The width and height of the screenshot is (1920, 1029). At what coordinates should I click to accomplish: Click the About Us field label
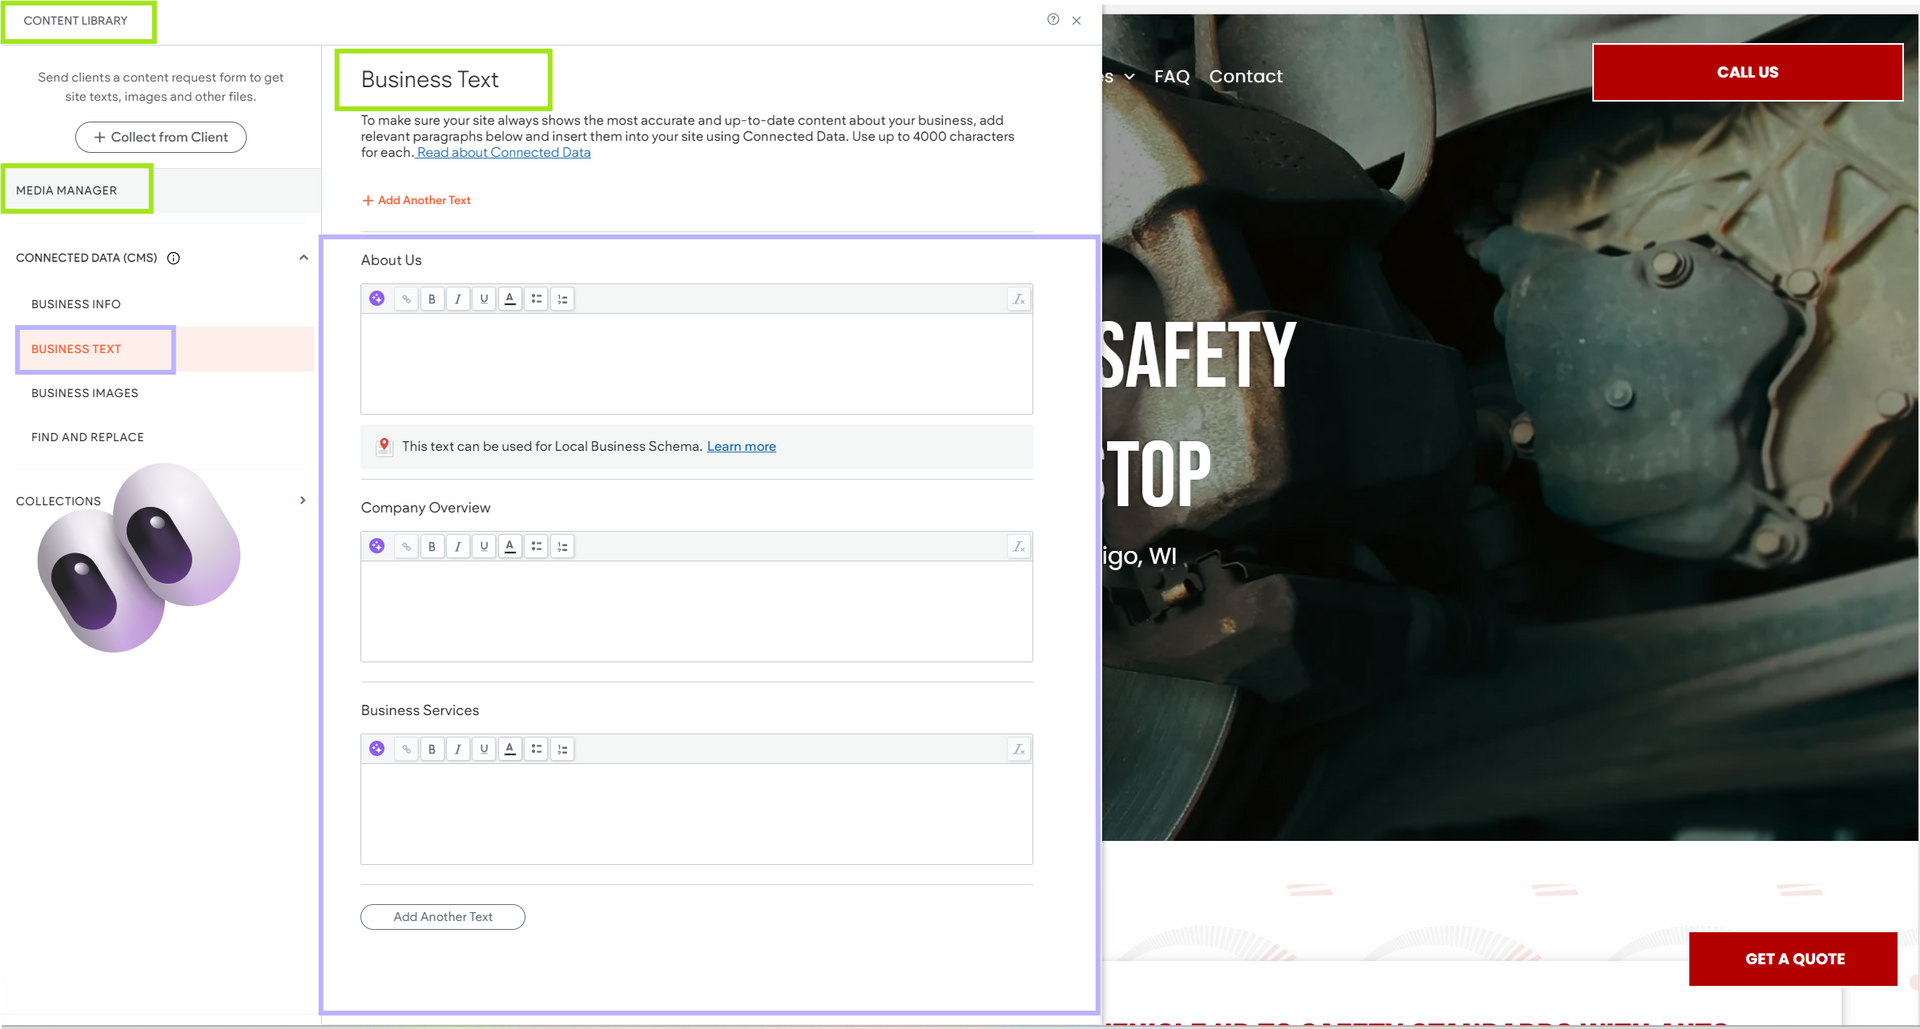pos(391,260)
